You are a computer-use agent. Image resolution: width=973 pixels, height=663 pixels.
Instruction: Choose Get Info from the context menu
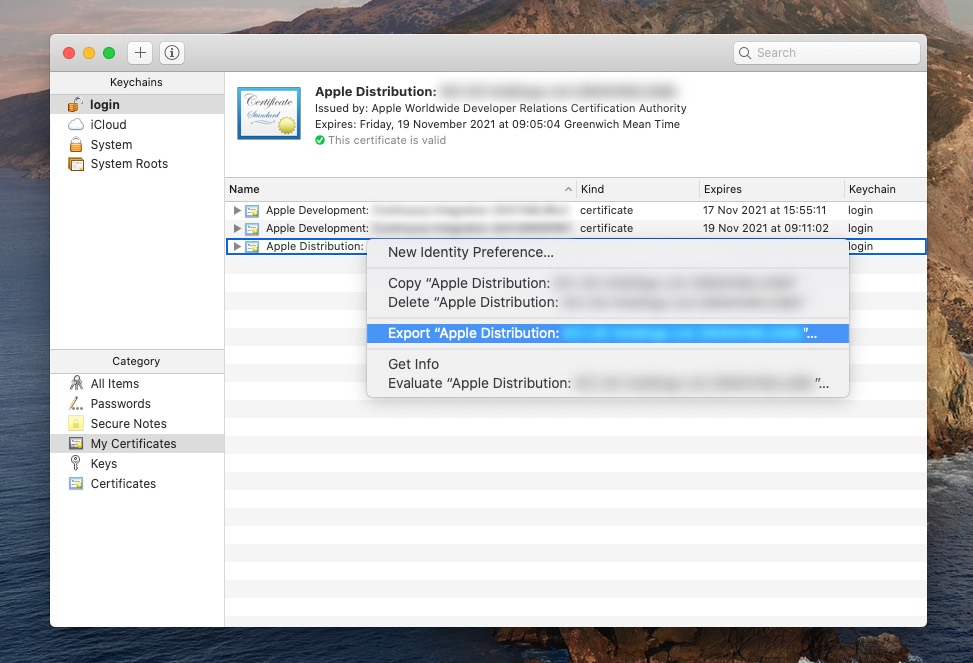(413, 364)
